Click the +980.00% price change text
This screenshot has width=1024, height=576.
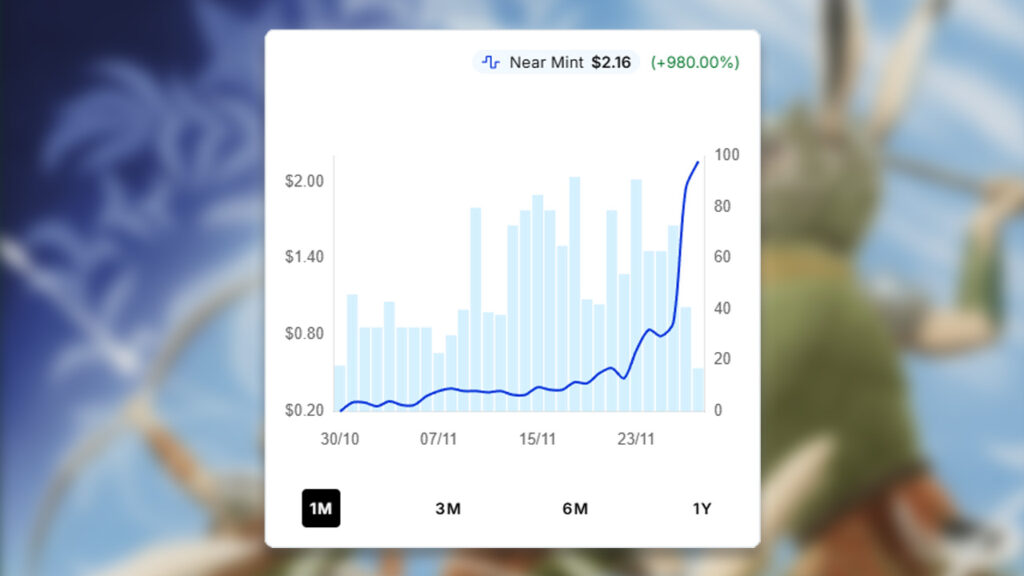pos(695,62)
